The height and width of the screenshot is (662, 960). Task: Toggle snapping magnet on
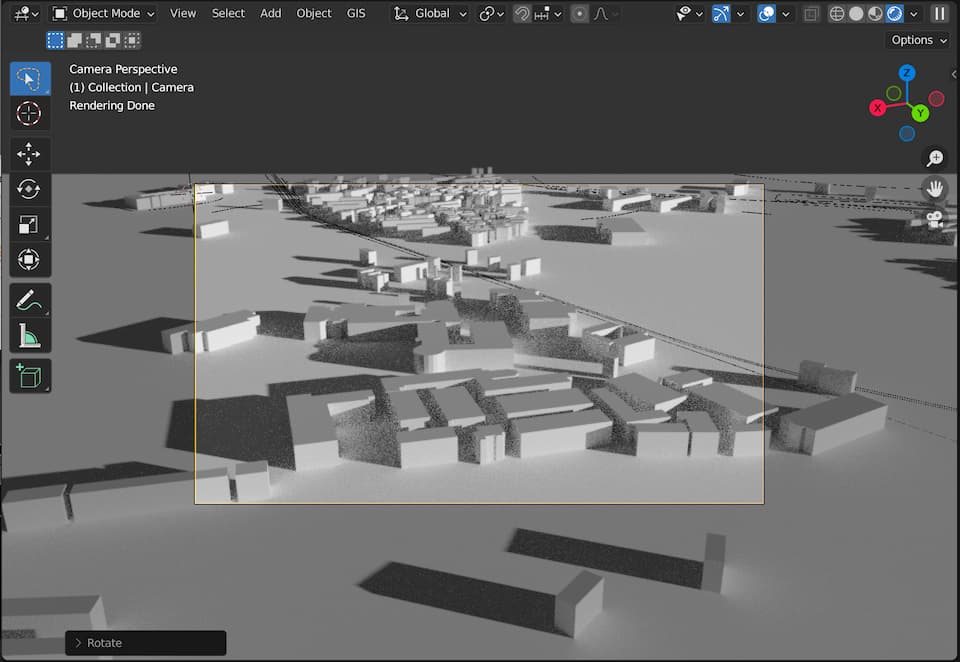[x=522, y=14]
